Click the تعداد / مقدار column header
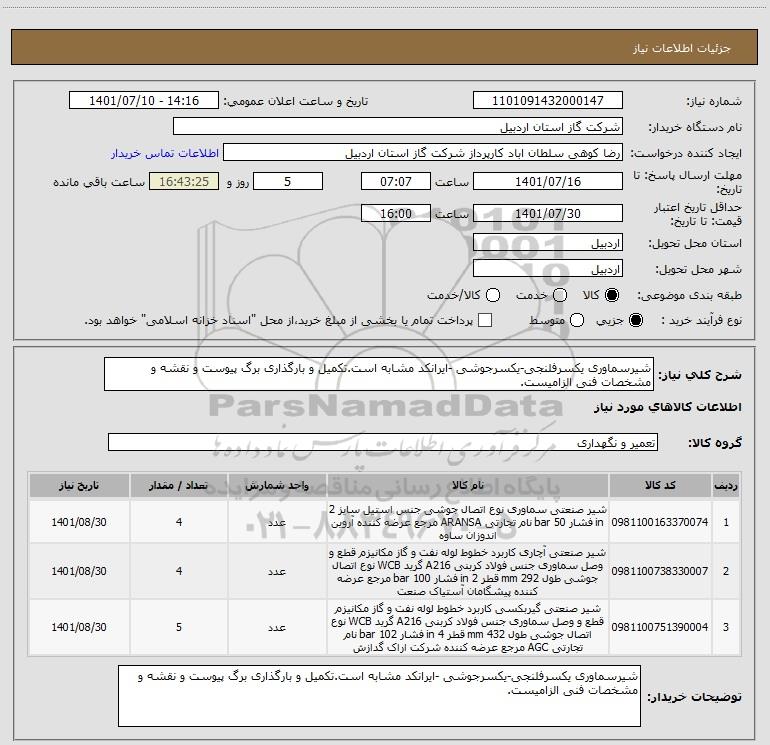The width and height of the screenshot is (770, 745). tap(179, 486)
